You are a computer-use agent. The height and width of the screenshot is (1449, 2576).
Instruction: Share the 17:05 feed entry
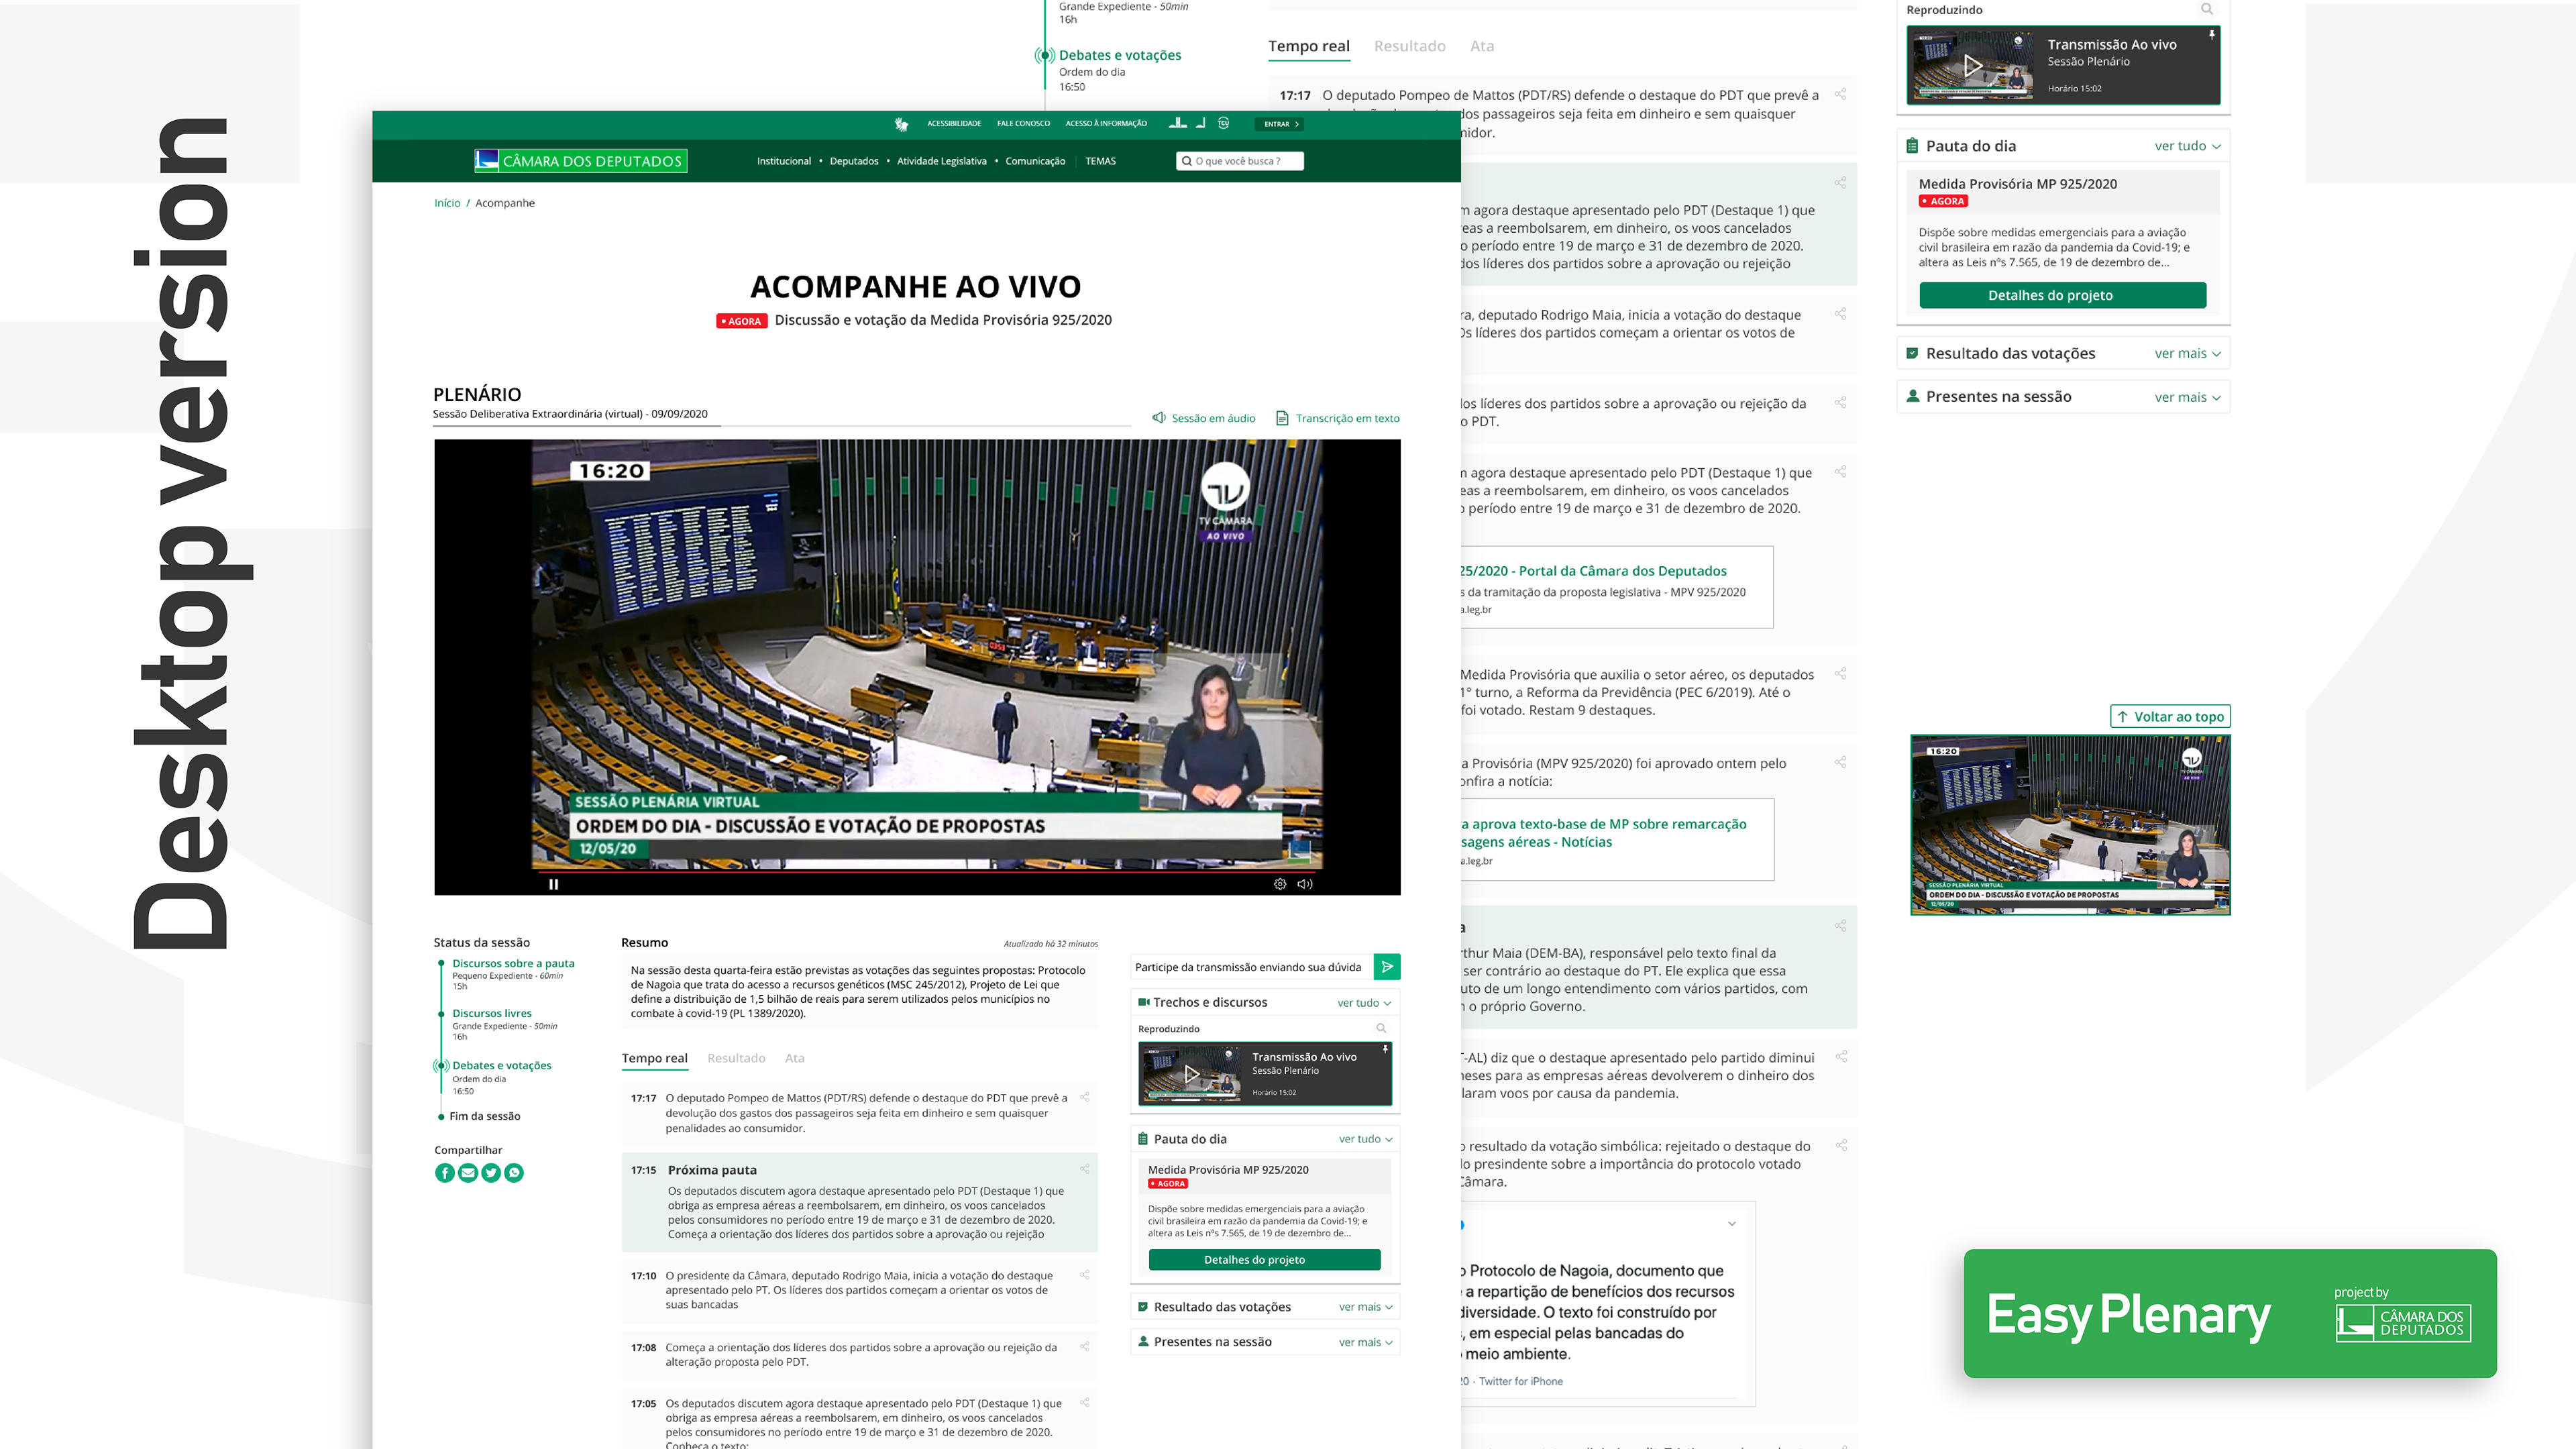1084,1403
